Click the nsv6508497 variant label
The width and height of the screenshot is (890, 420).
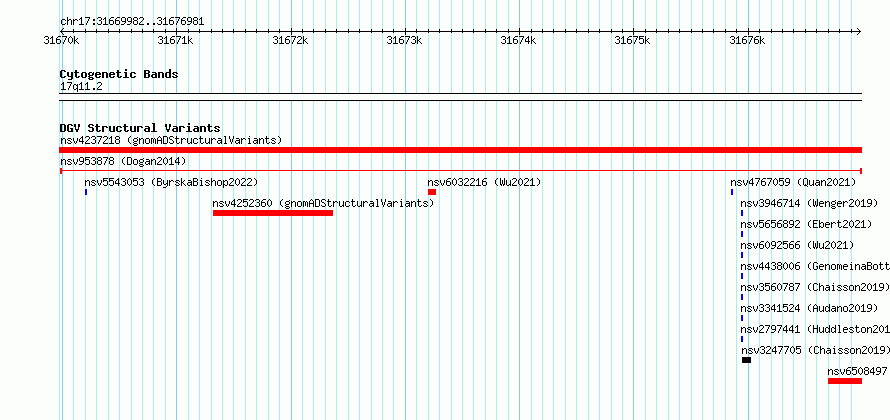pos(857,371)
